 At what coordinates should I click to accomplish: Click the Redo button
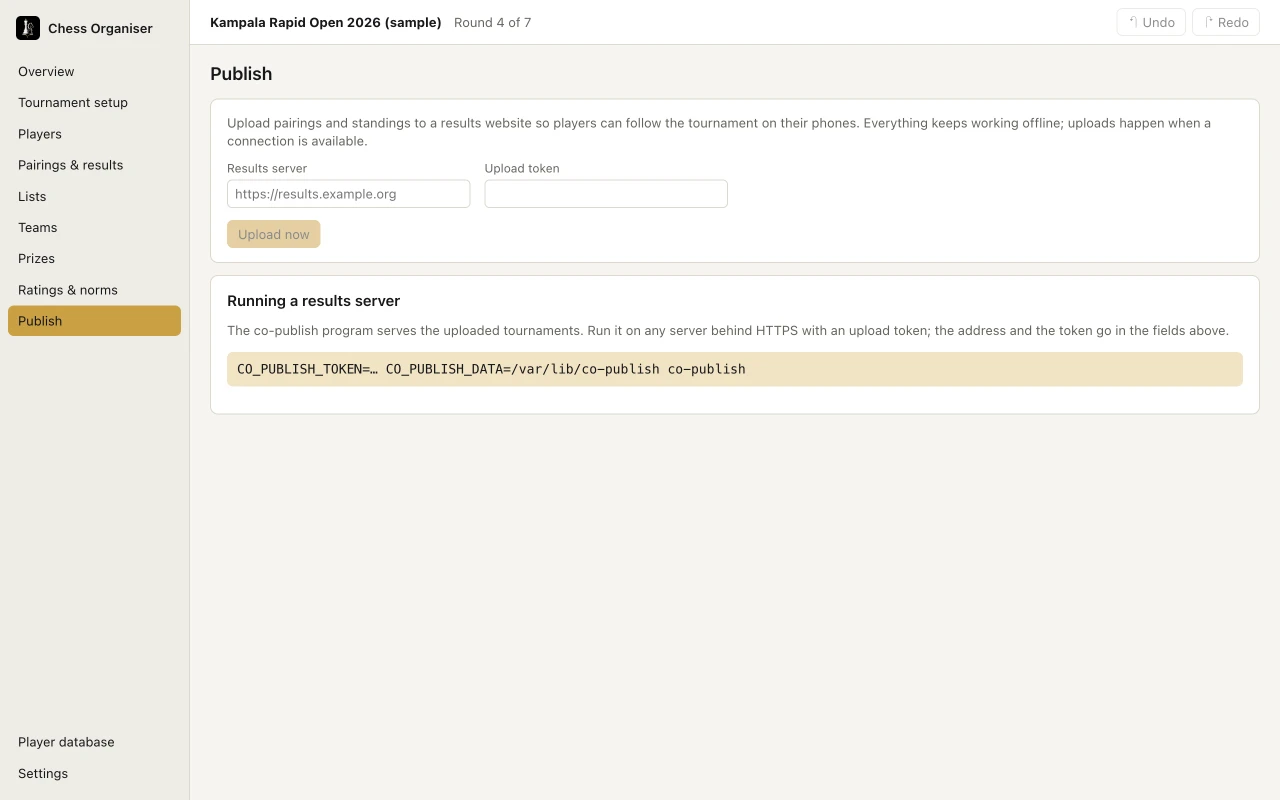coord(1226,22)
